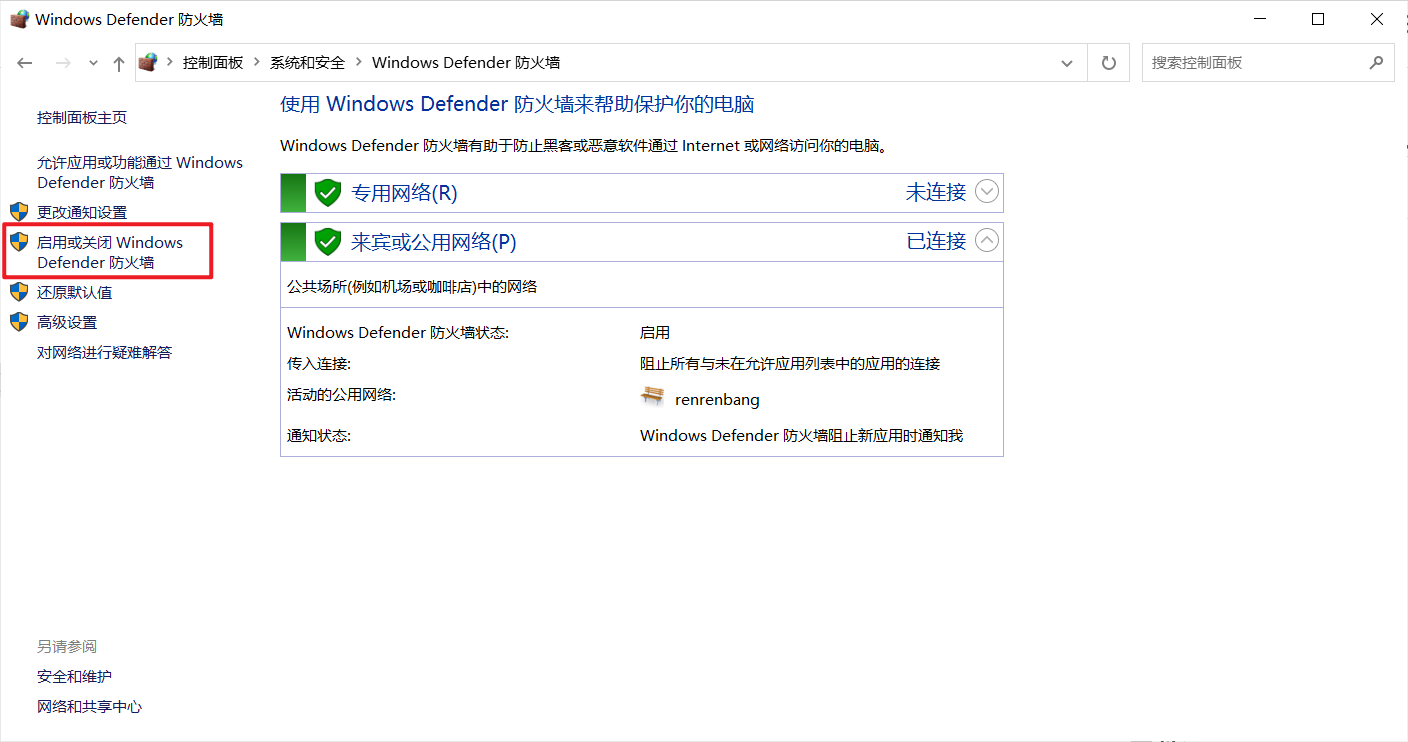Click the bench icon next to renrenbang network
This screenshot has width=1408, height=742.
click(x=652, y=397)
